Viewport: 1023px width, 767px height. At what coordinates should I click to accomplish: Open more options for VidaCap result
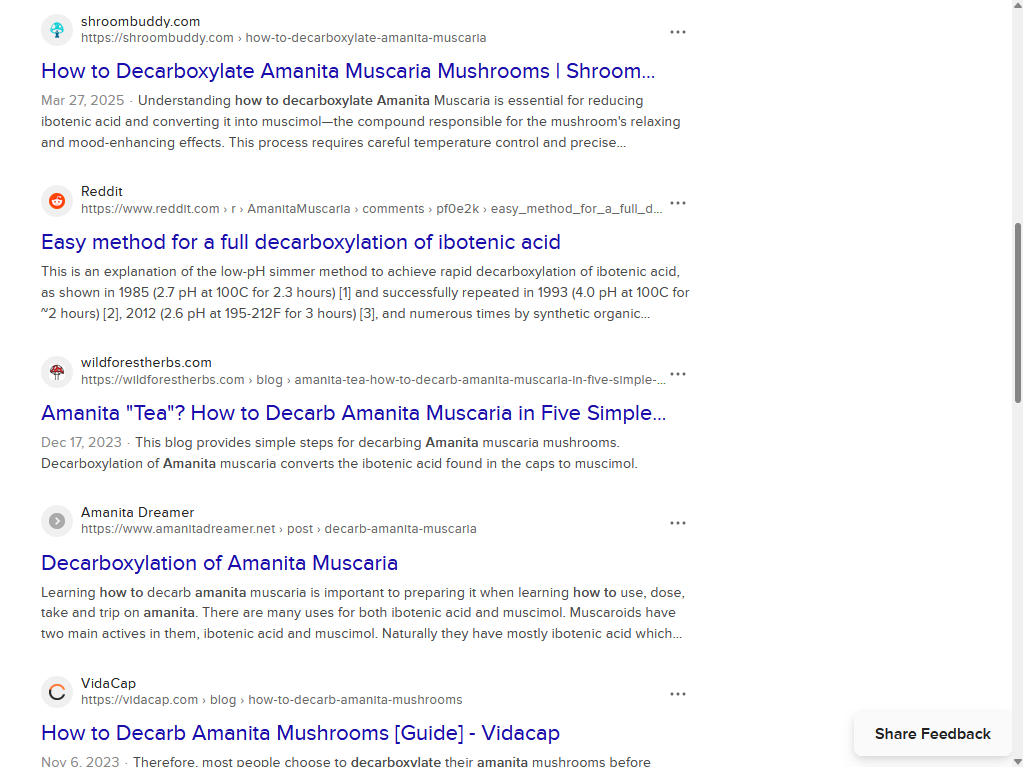tap(678, 694)
